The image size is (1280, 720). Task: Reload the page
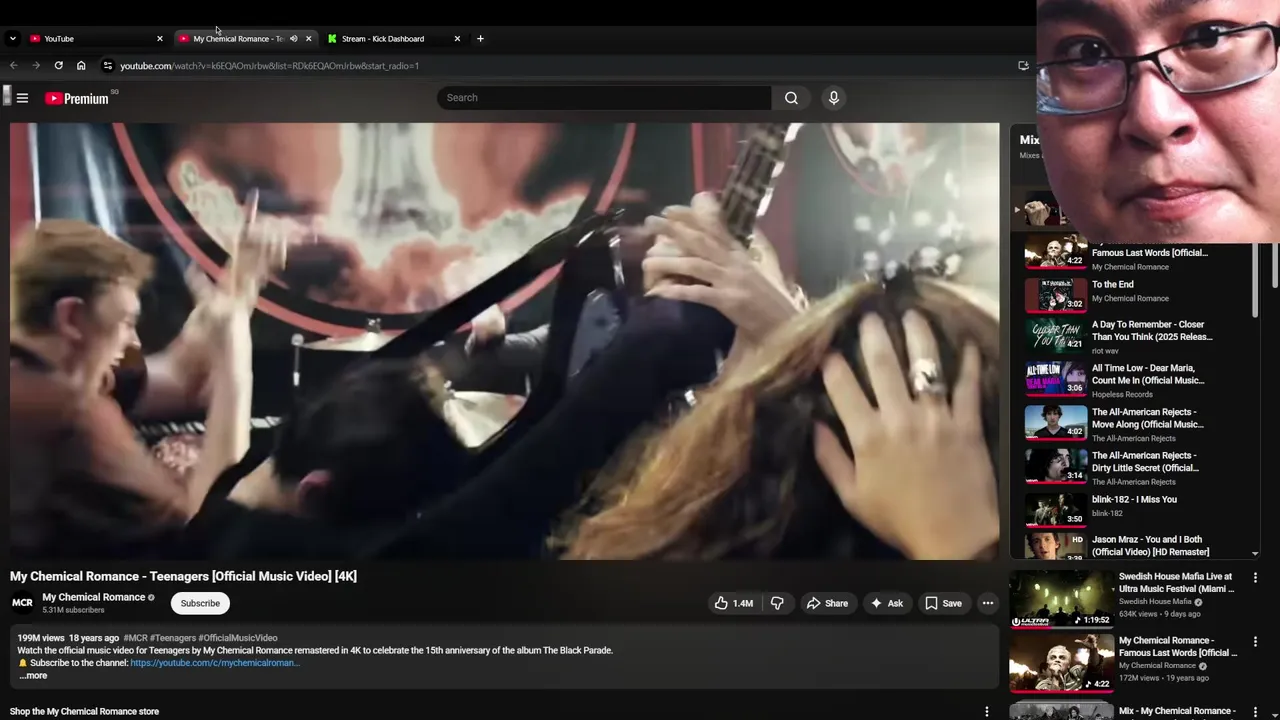tap(59, 66)
